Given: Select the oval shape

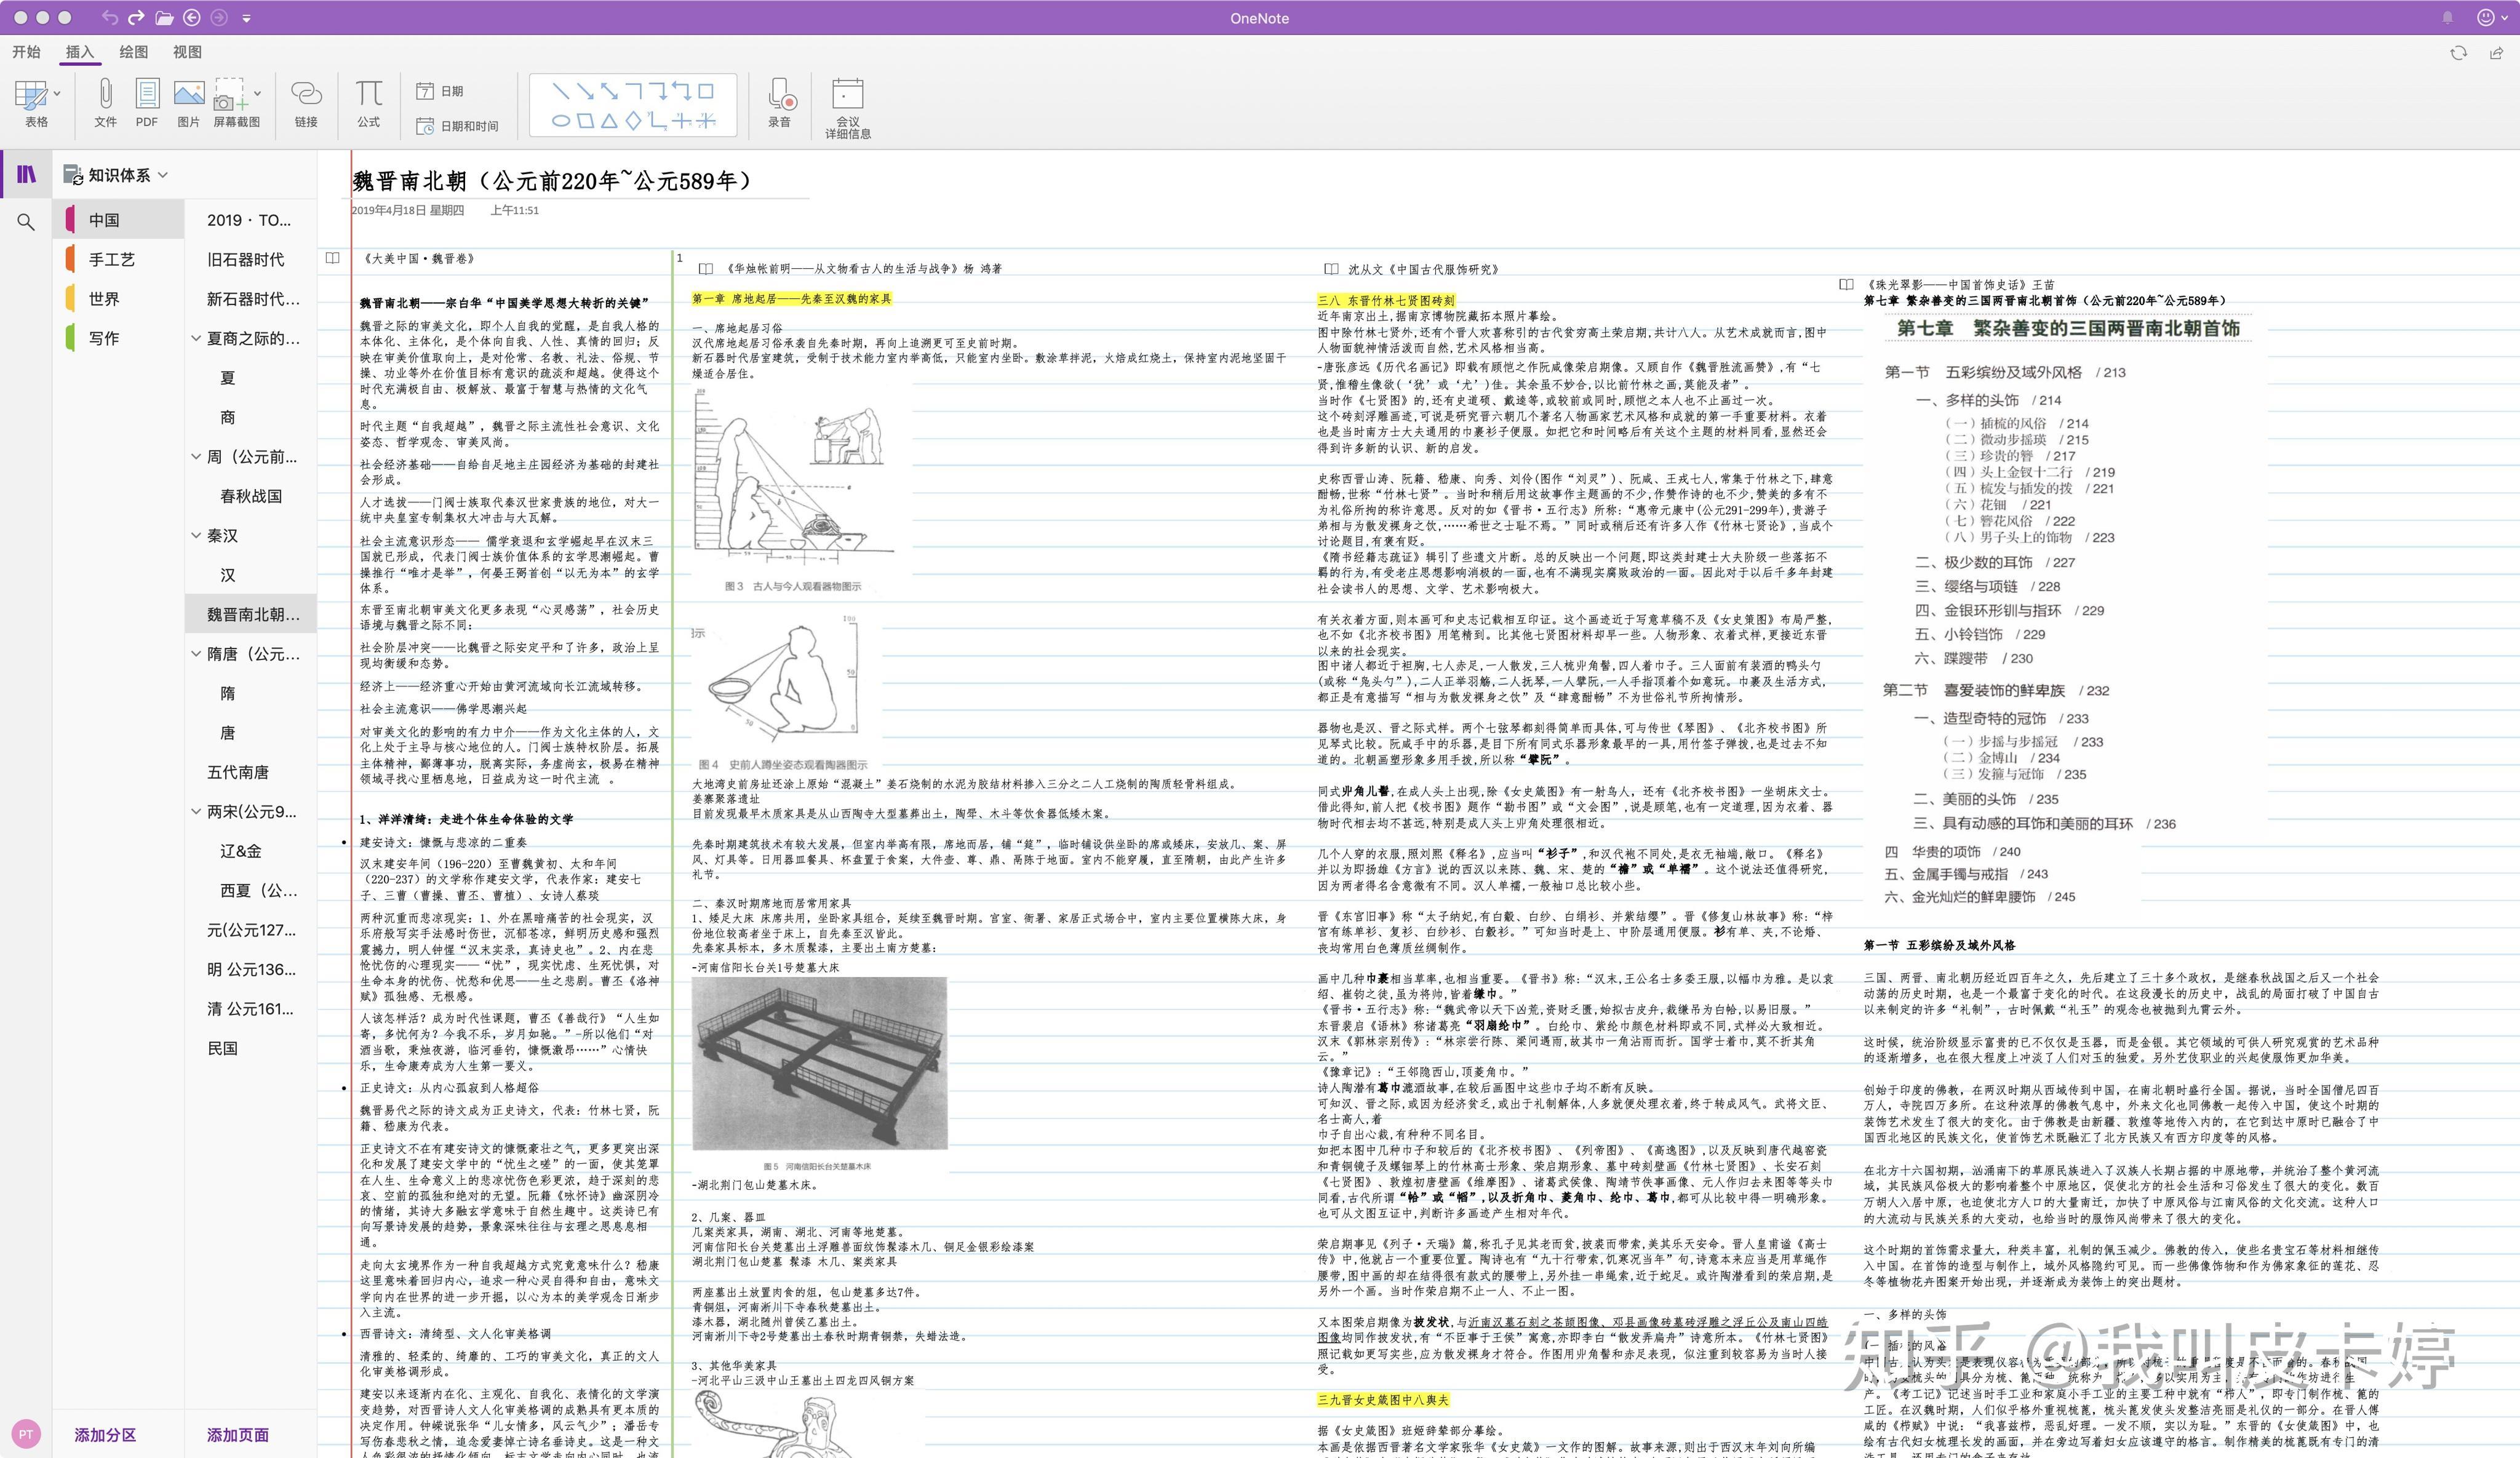Looking at the screenshot, I should pyautogui.click(x=561, y=121).
